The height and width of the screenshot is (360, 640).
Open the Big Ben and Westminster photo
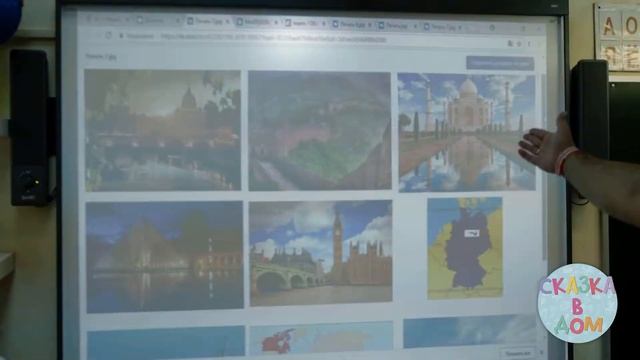[x=321, y=253]
